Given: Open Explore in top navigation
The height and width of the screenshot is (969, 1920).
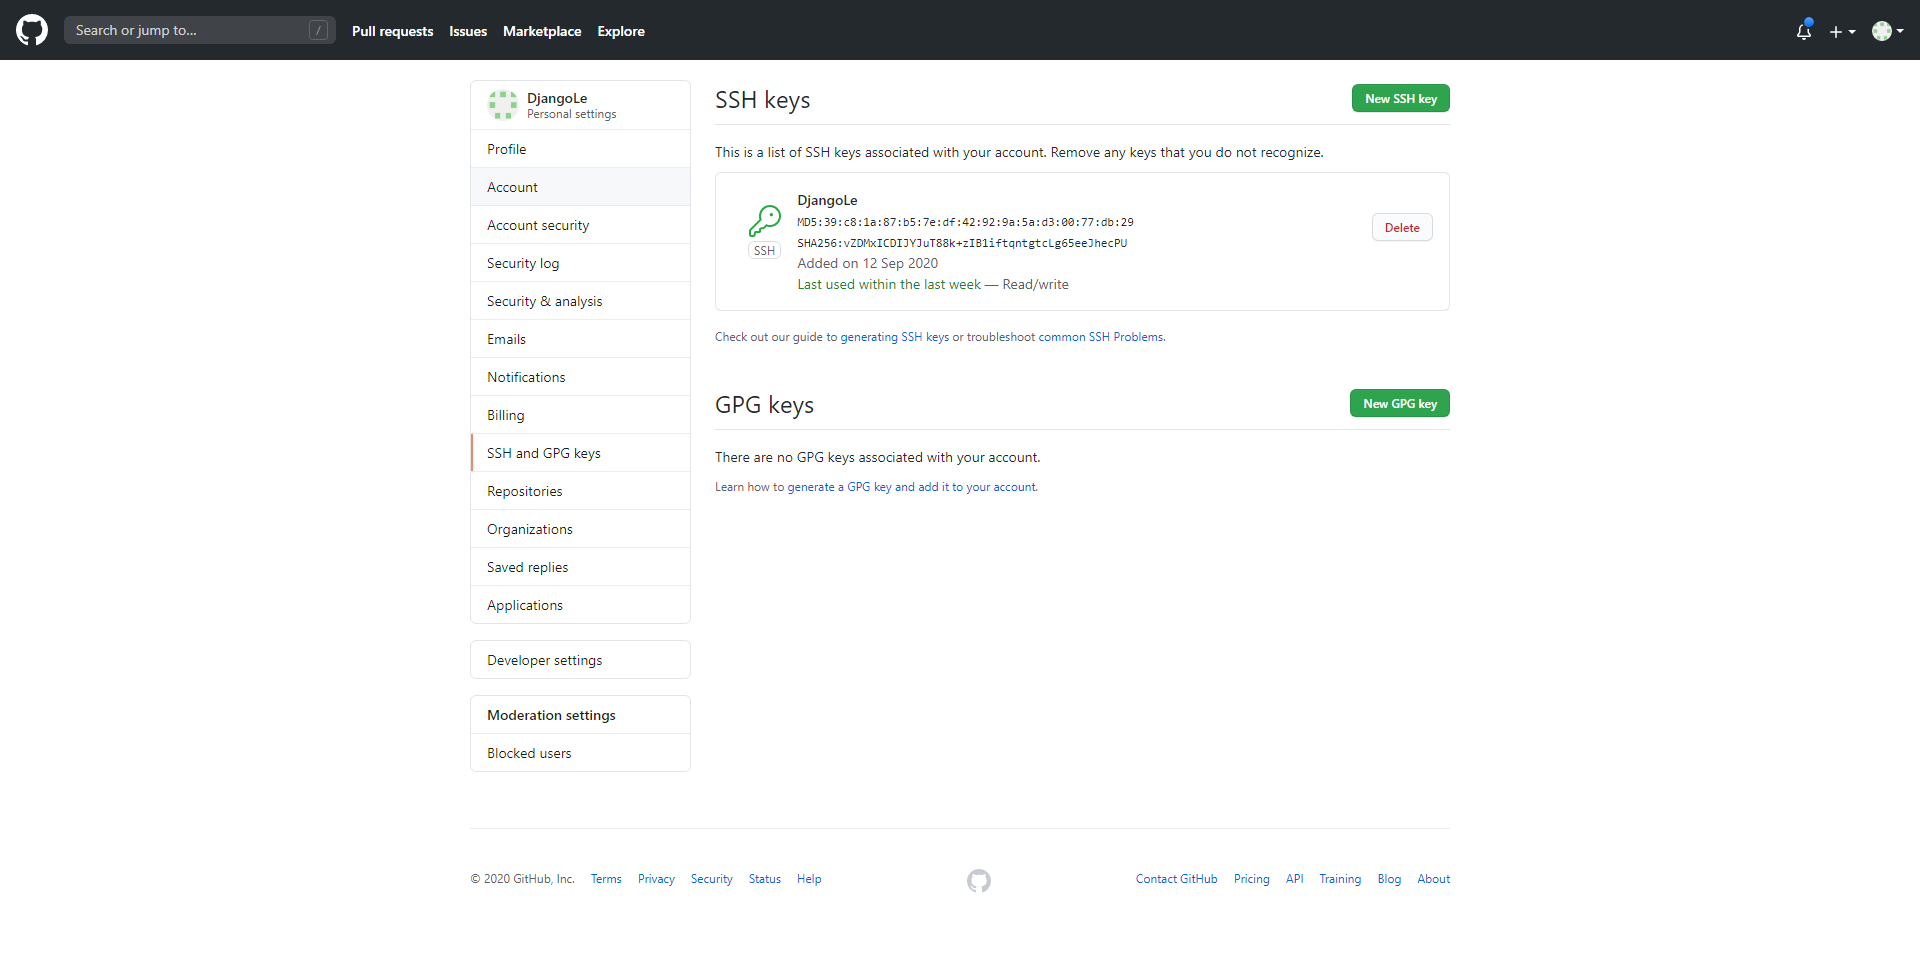Looking at the screenshot, I should tap(621, 31).
